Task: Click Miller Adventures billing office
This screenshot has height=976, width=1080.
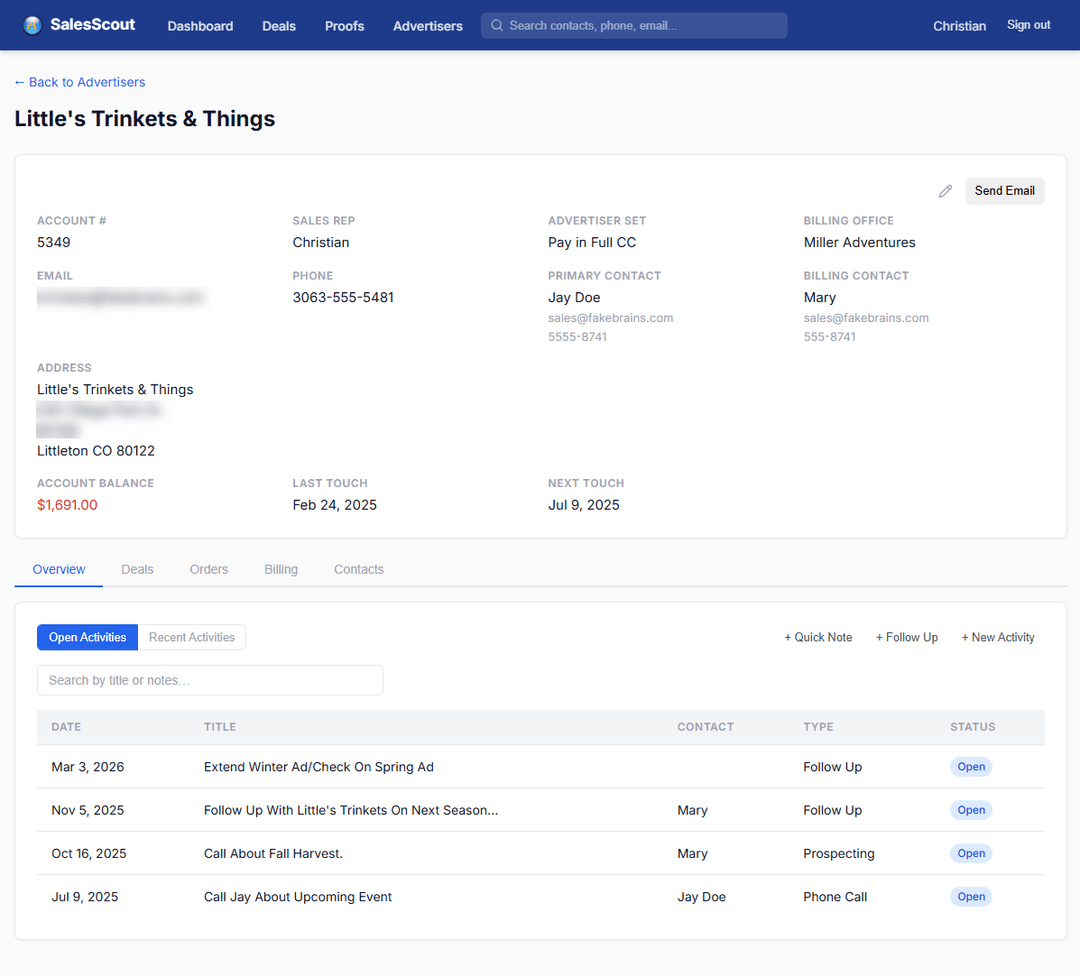Action: point(859,242)
